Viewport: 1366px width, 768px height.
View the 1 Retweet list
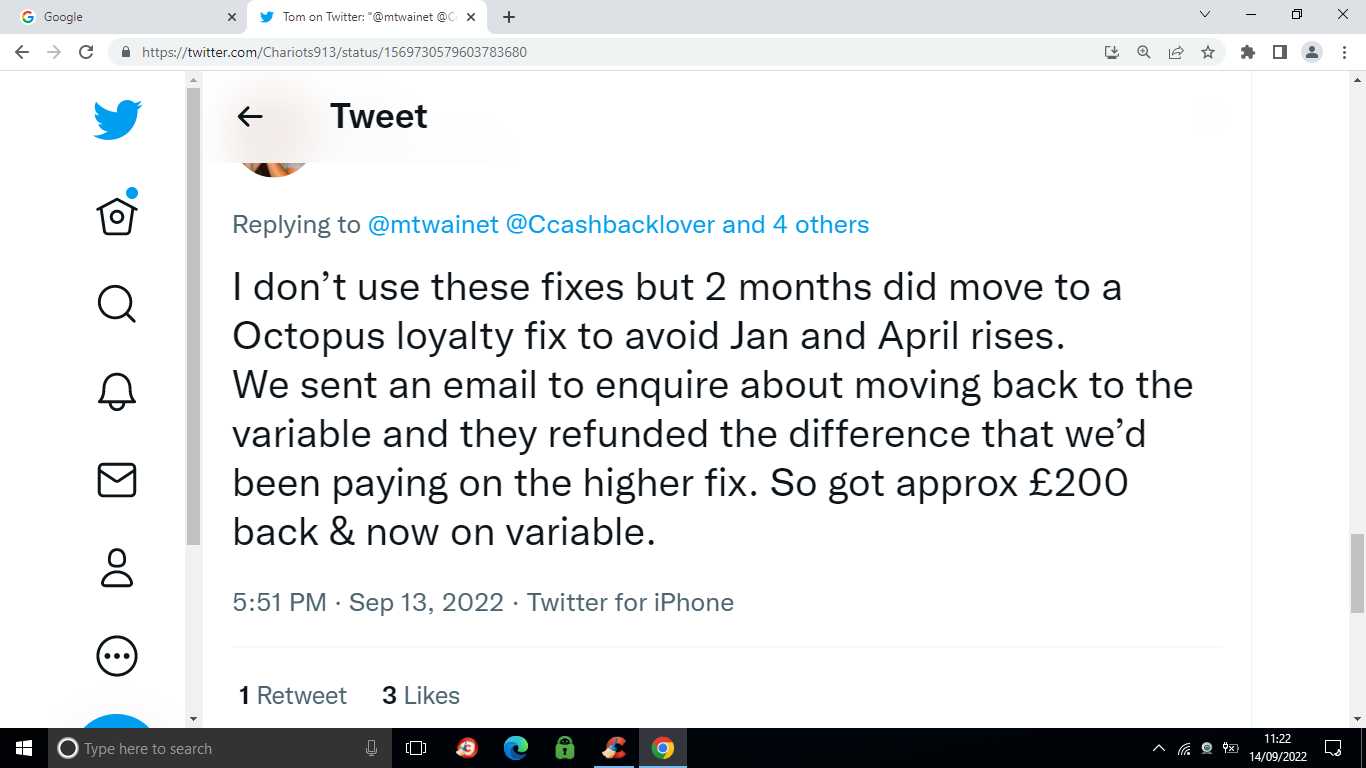click(x=293, y=695)
